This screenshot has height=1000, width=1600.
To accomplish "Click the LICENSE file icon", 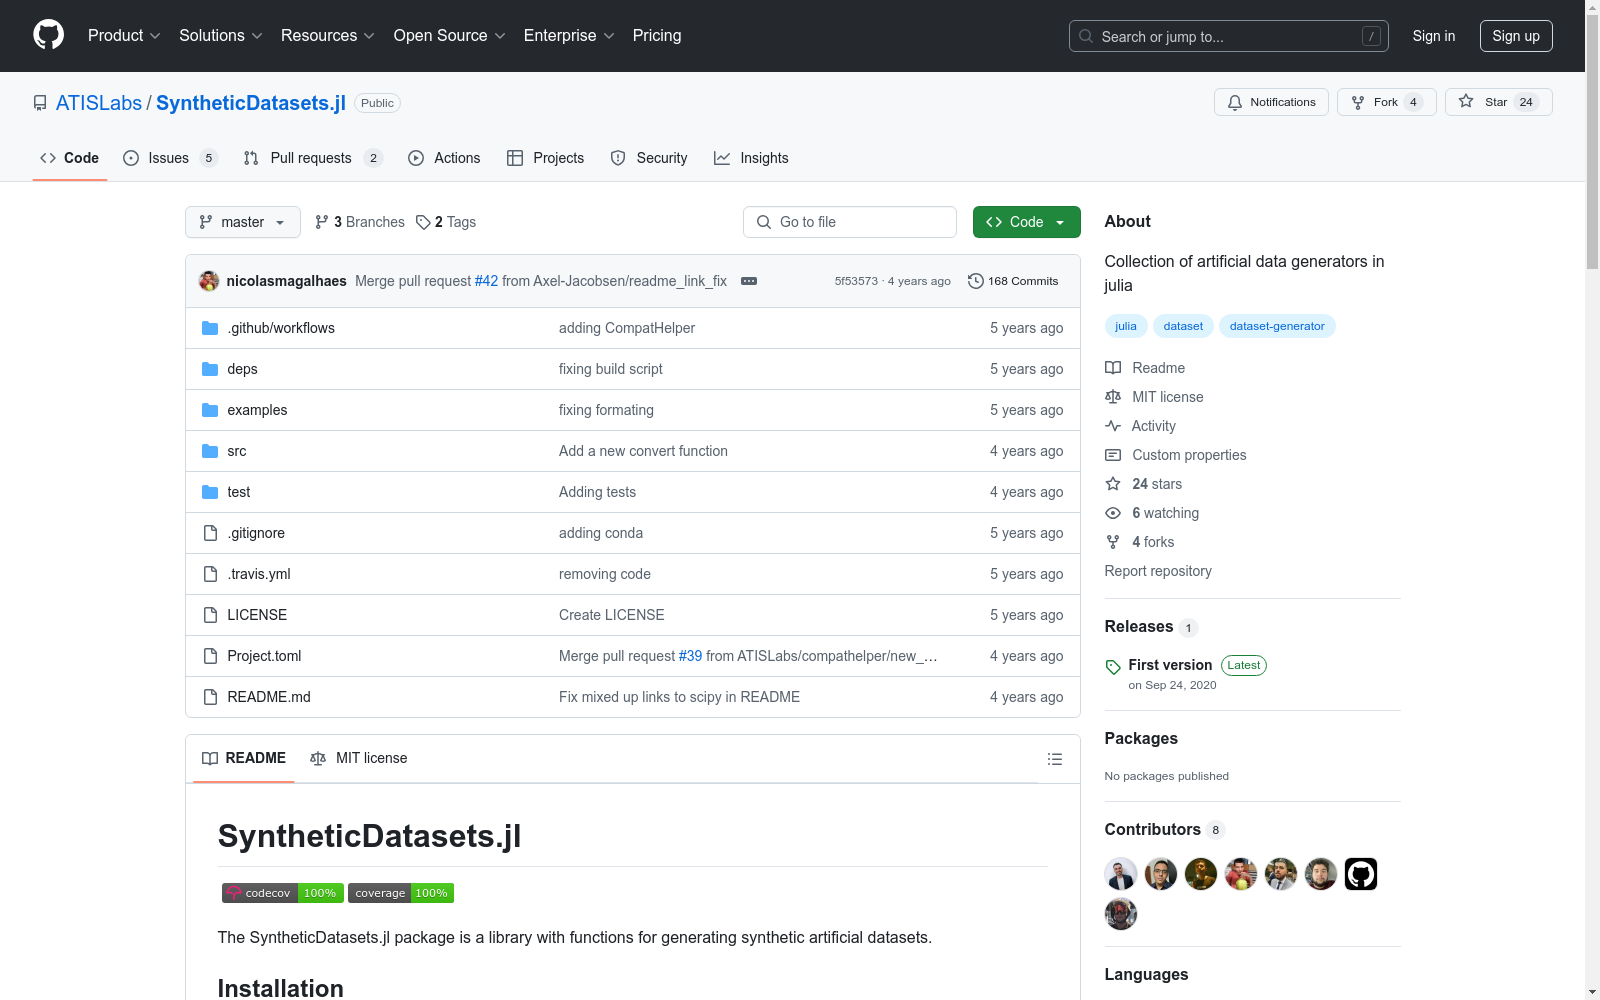I will pyautogui.click(x=210, y=615).
